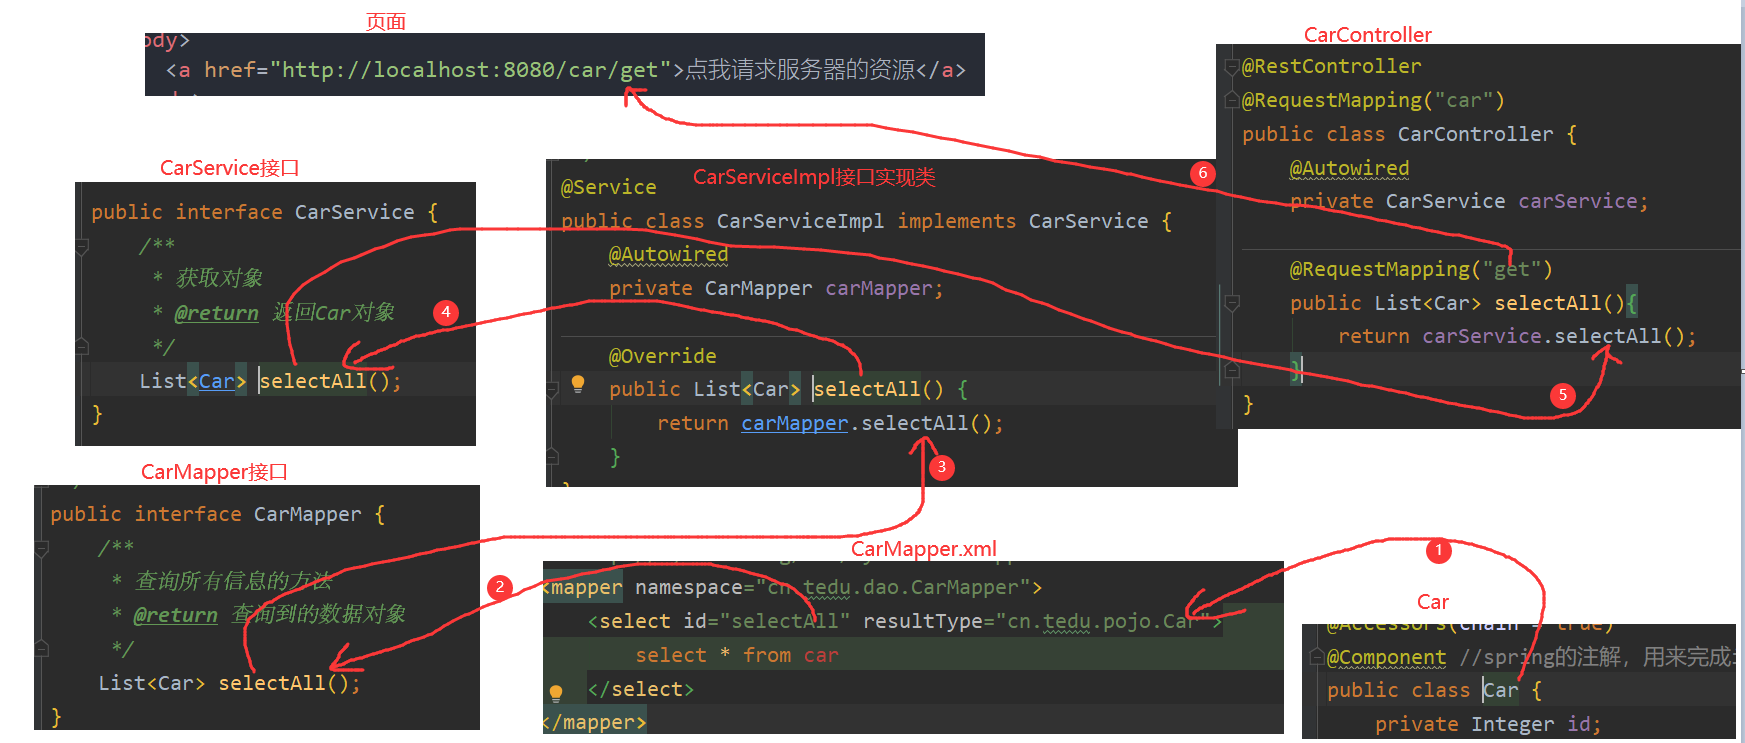Click @Autowired above the carMapper field
The image size is (1745, 743).
pyautogui.click(x=668, y=254)
